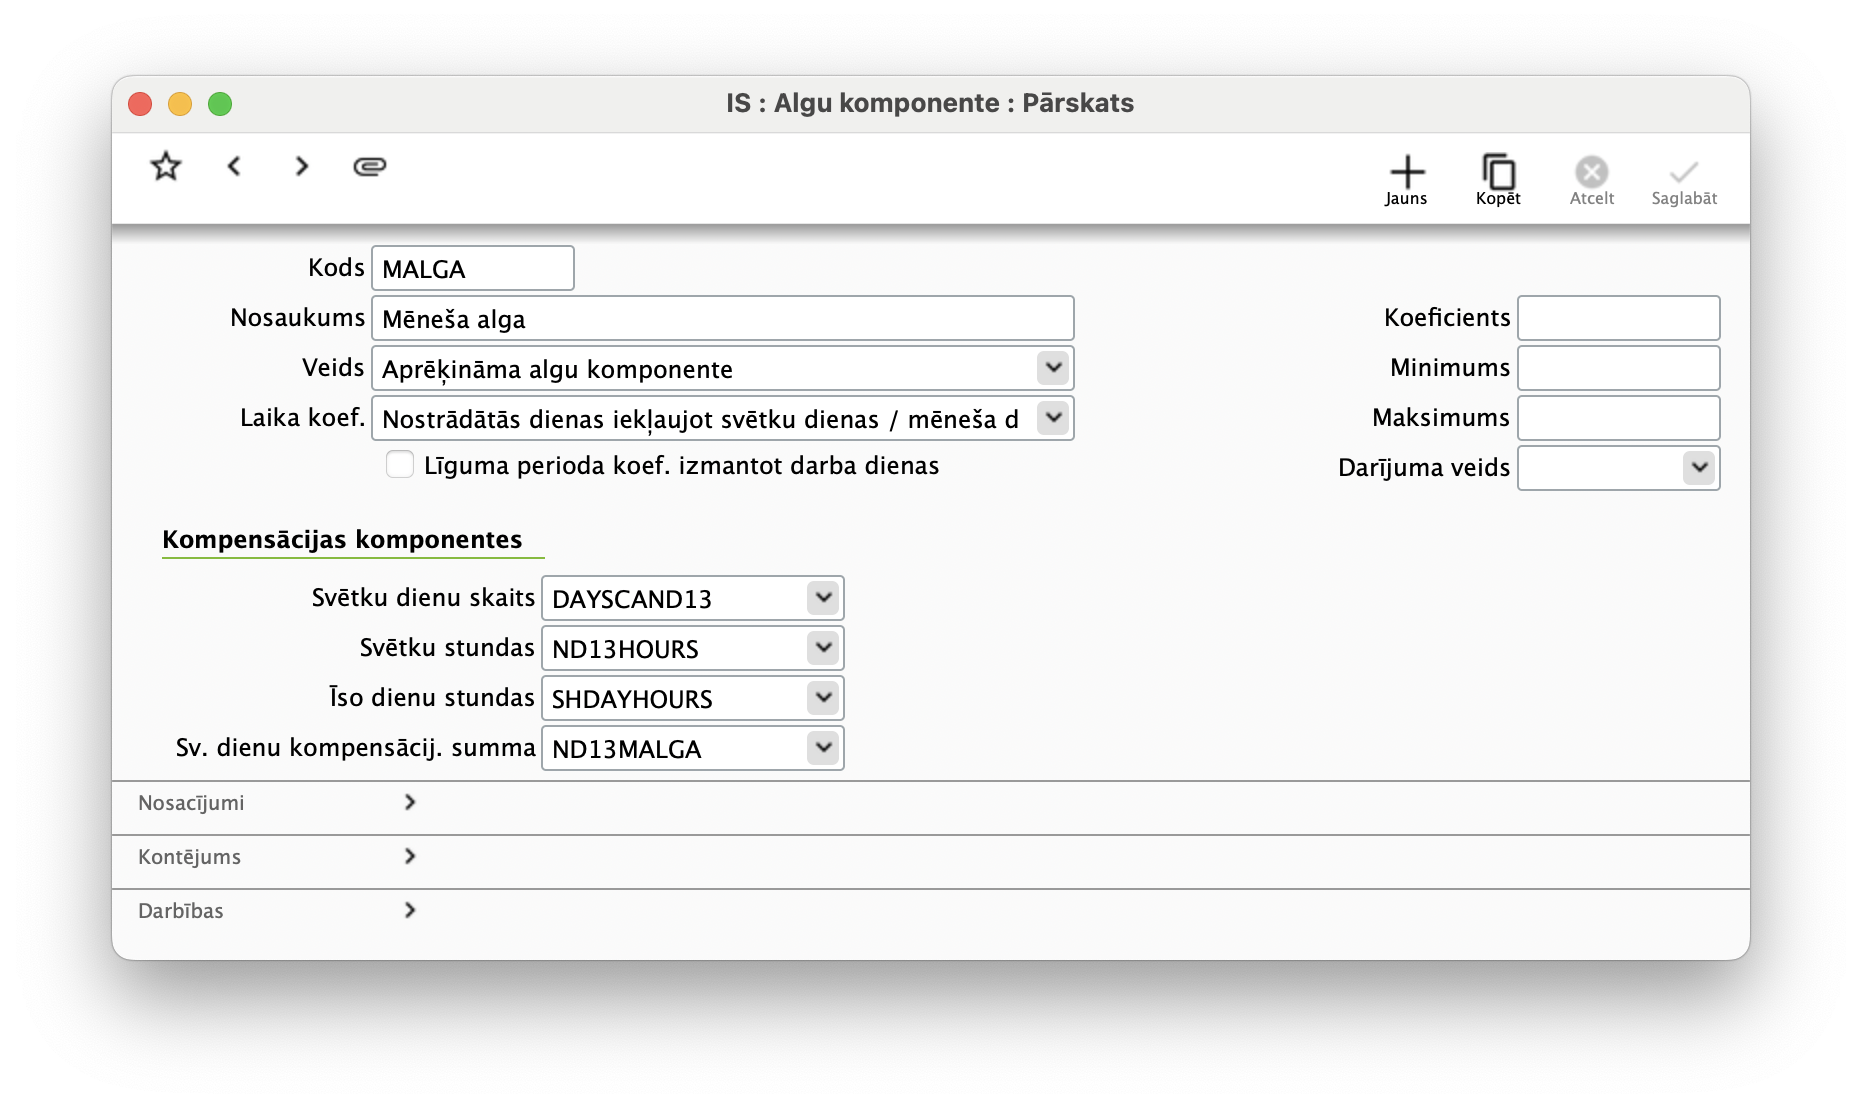Save record with Saglabāt checkmark
This screenshot has width=1862, height=1108.
click(1684, 180)
